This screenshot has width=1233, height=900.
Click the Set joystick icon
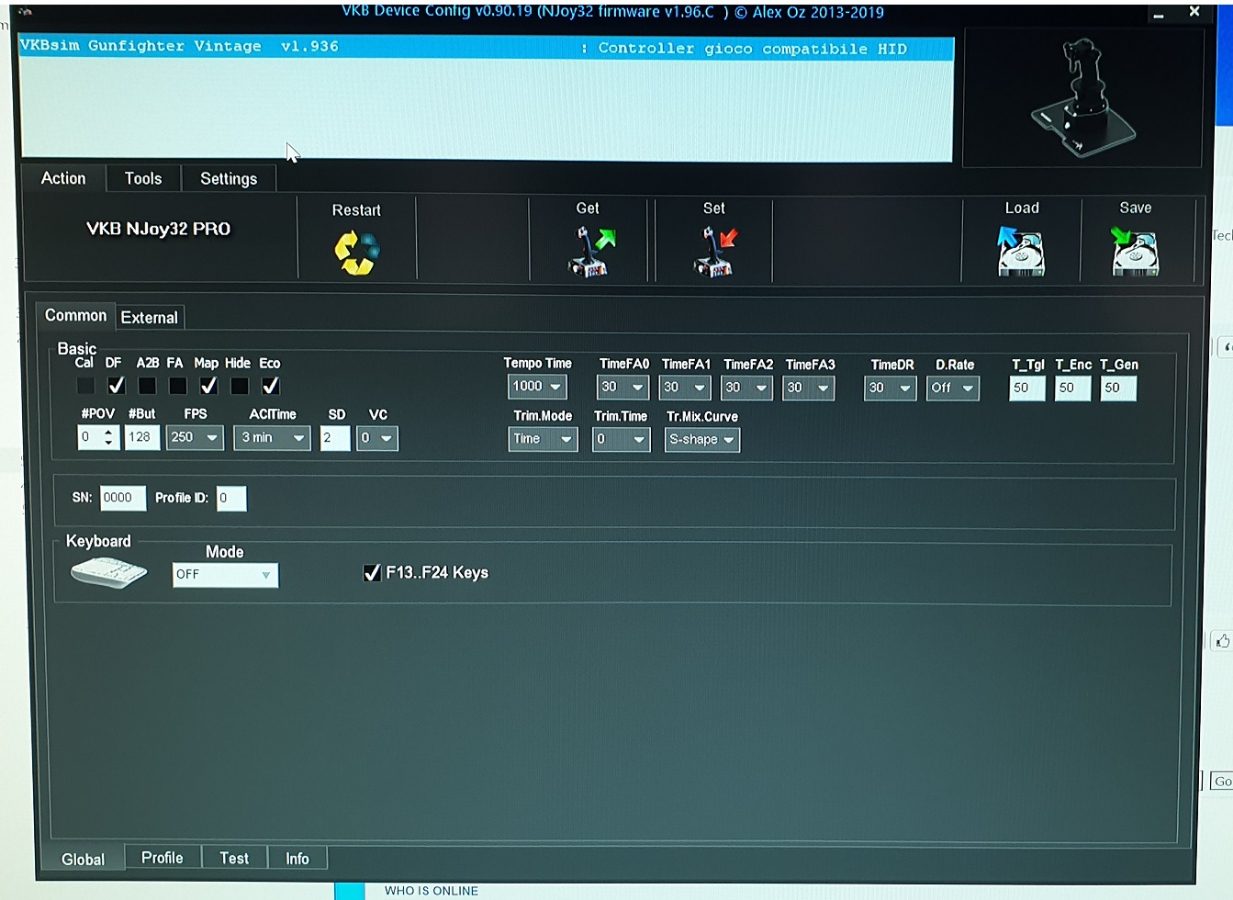[715, 251]
